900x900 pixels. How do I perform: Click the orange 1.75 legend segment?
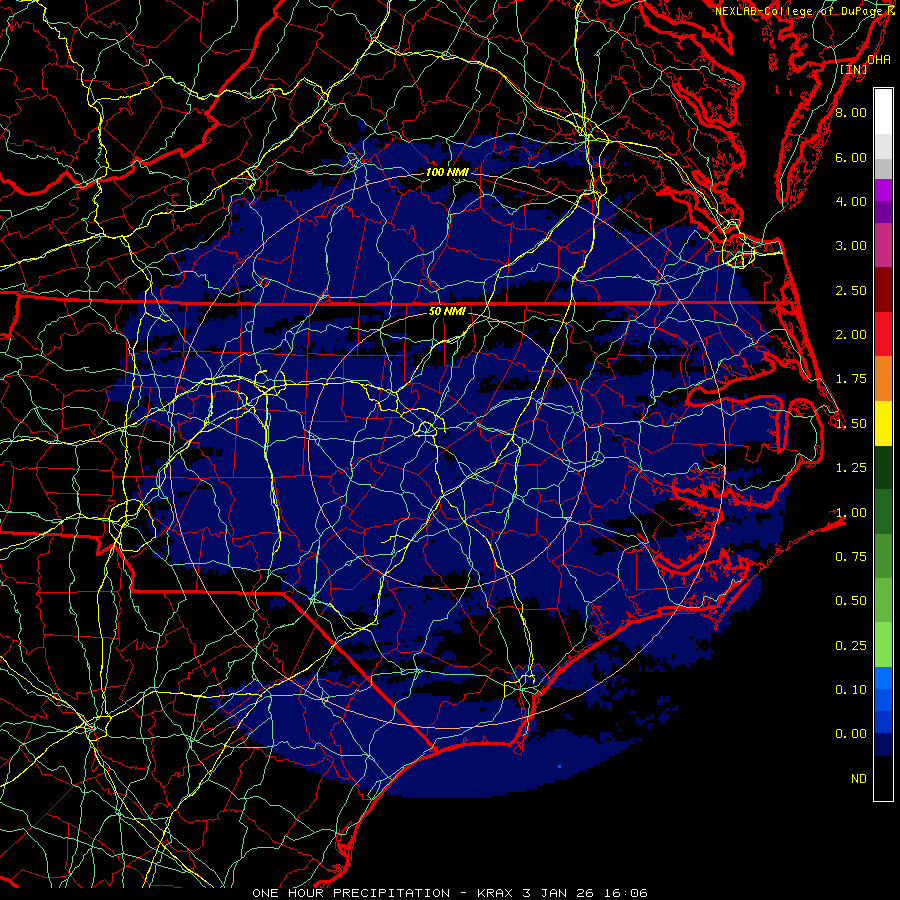coord(883,379)
